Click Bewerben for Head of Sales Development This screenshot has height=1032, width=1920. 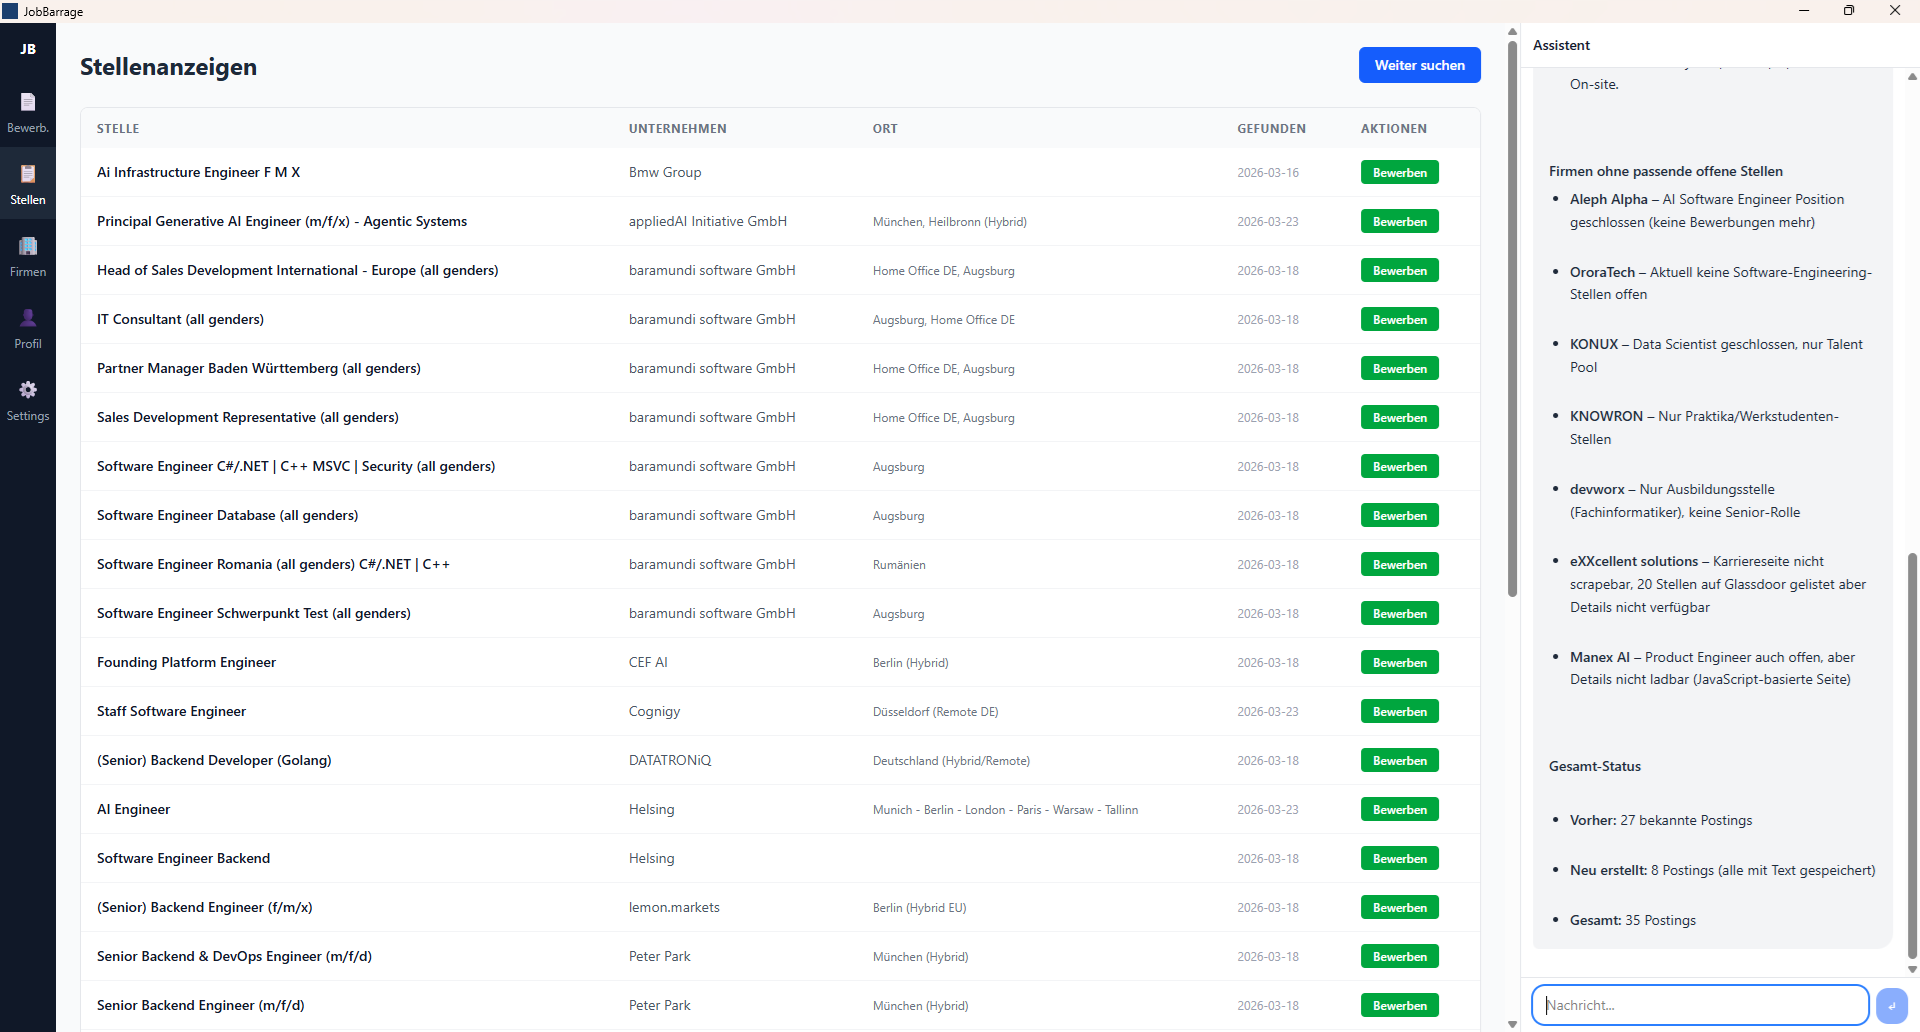click(x=1399, y=270)
